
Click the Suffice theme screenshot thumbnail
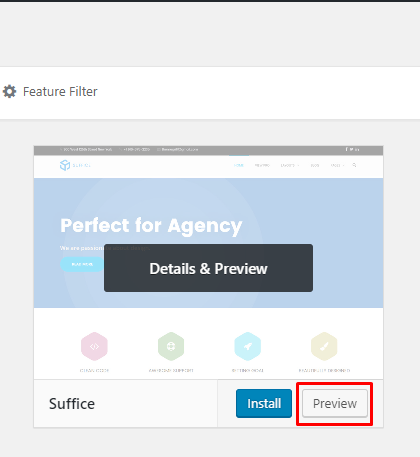[x=208, y=262]
